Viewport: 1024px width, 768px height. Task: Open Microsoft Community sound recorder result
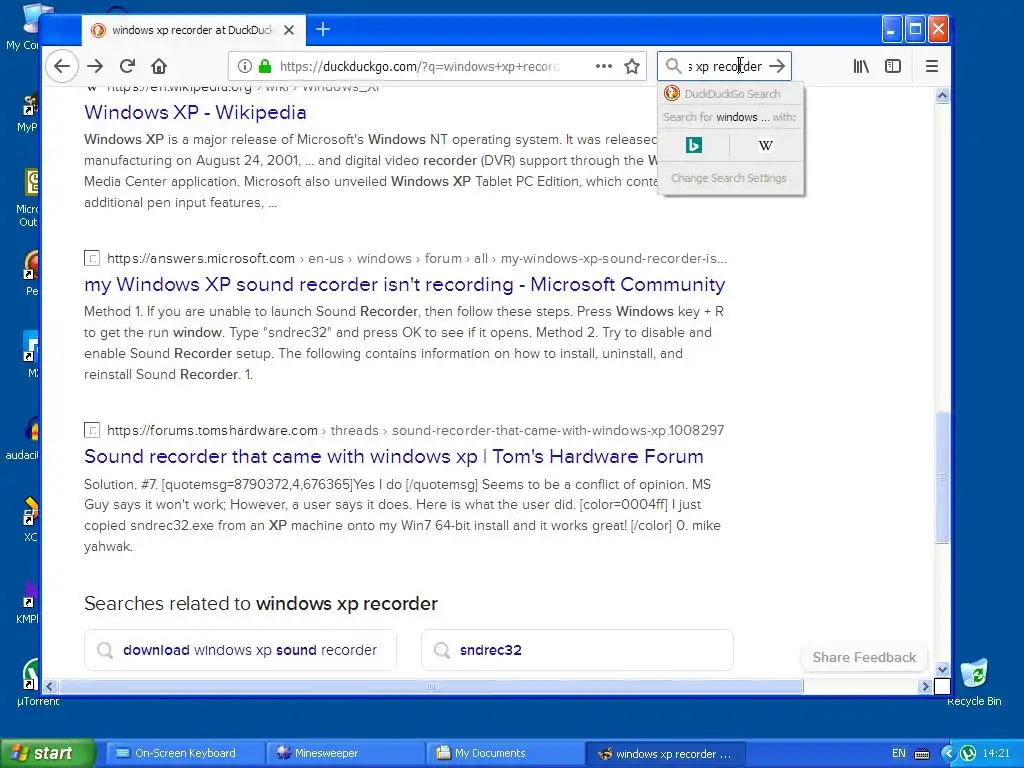point(404,285)
